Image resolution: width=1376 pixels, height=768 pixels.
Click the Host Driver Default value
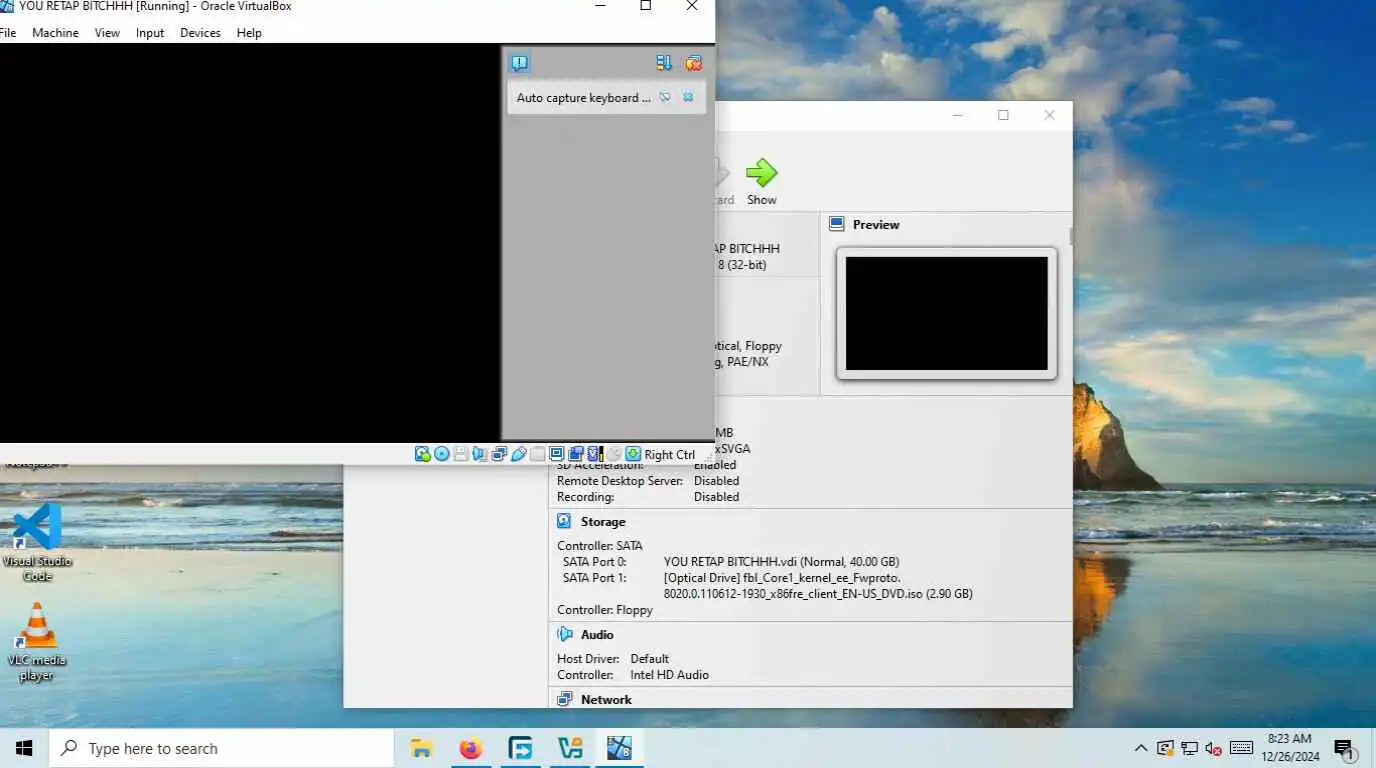(x=650, y=659)
